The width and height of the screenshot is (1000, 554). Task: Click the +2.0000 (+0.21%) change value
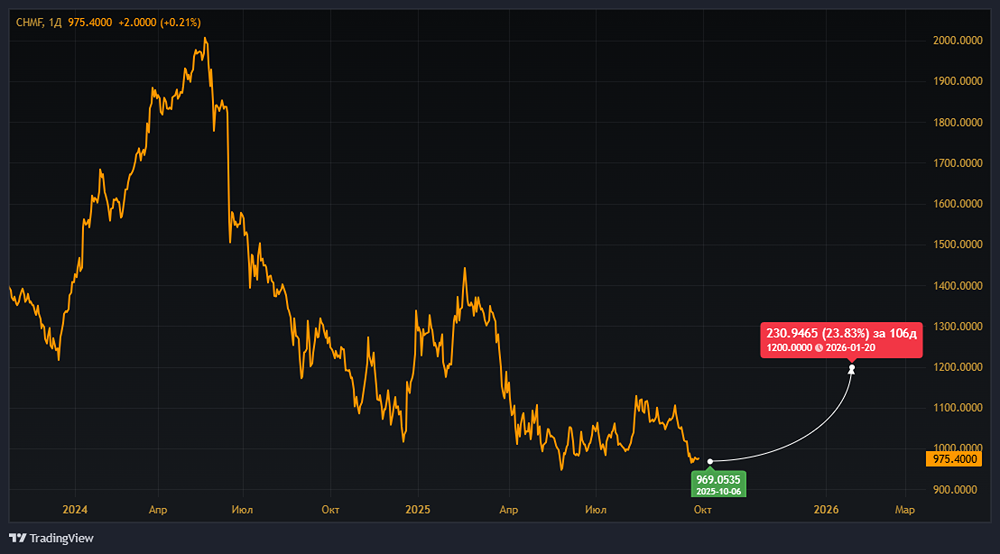pyautogui.click(x=159, y=22)
